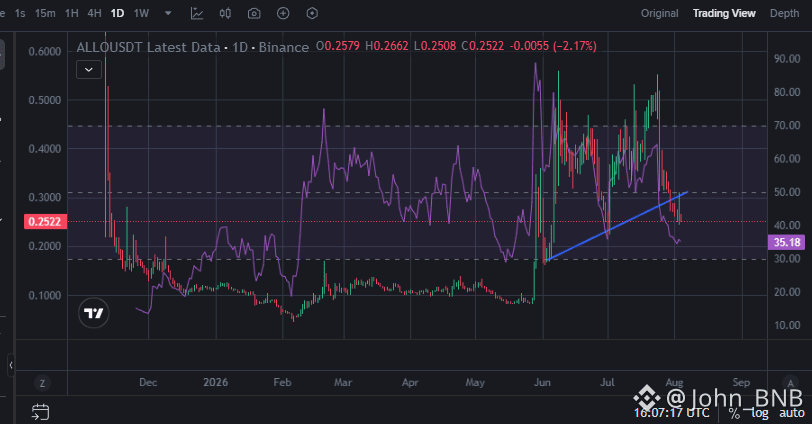Click the 70.00 right axis label
This screenshot has width=812, height=424.
point(787,125)
